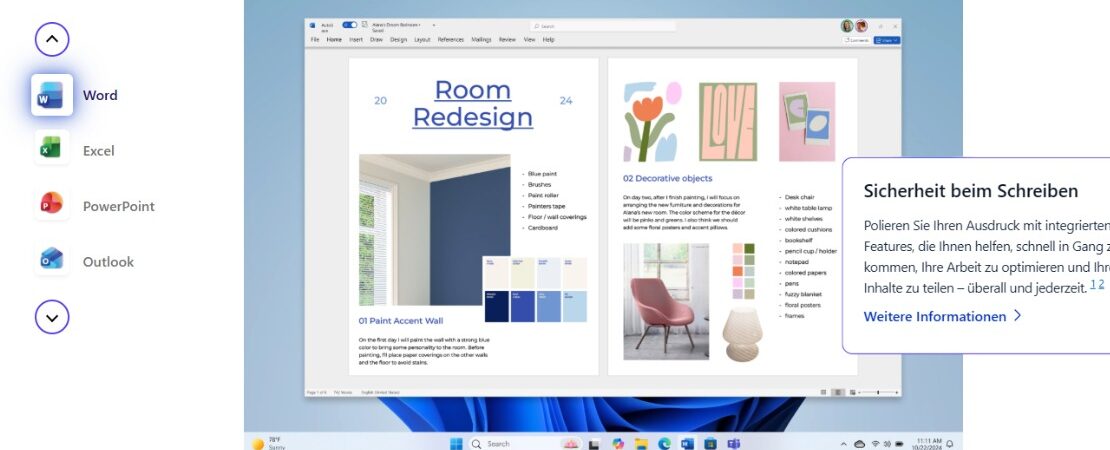Viewport: 1110px width, 450px height.
Task: Click the pink and green color palette
Action: [x=743, y=271]
